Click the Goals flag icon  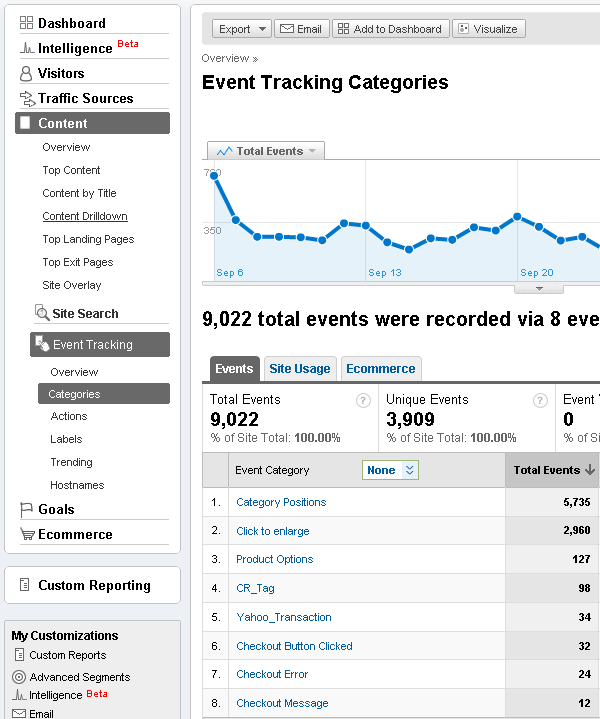click(x=27, y=509)
